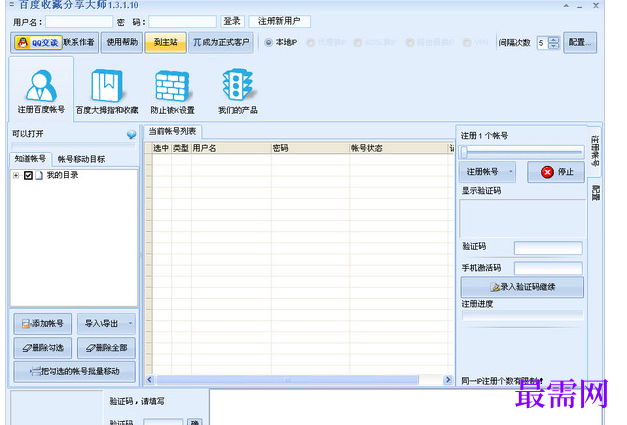Click the 添加帐号 button
This screenshot has height=425, width=627.
click(x=43, y=323)
